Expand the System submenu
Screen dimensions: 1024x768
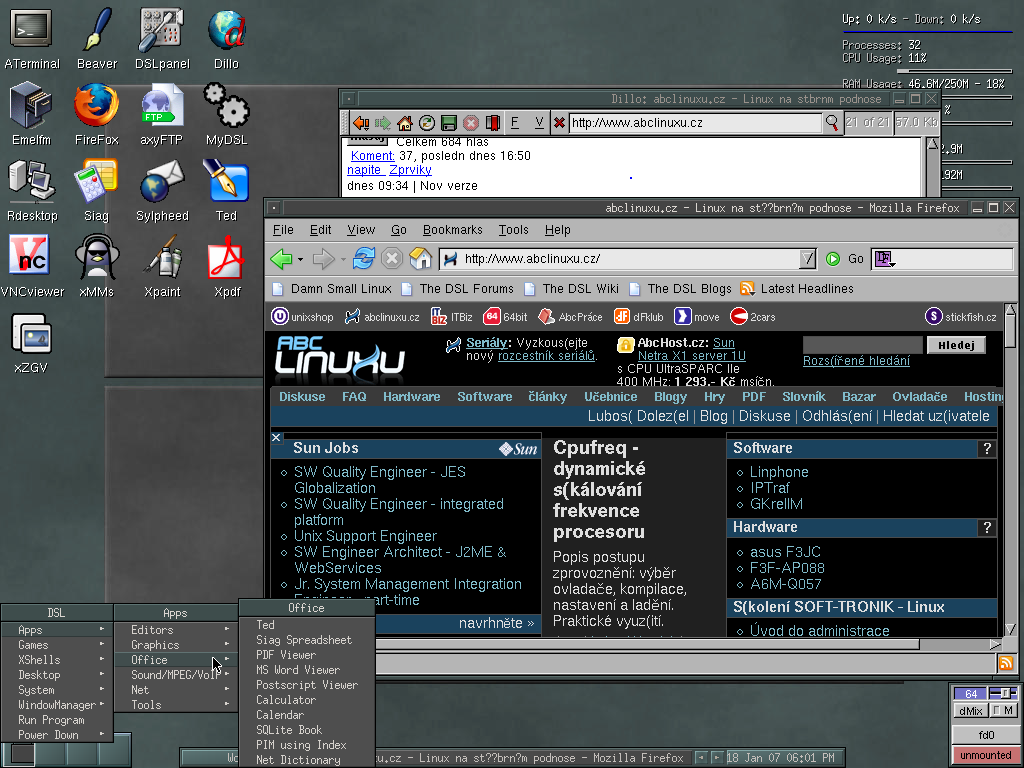click(x=57, y=690)
